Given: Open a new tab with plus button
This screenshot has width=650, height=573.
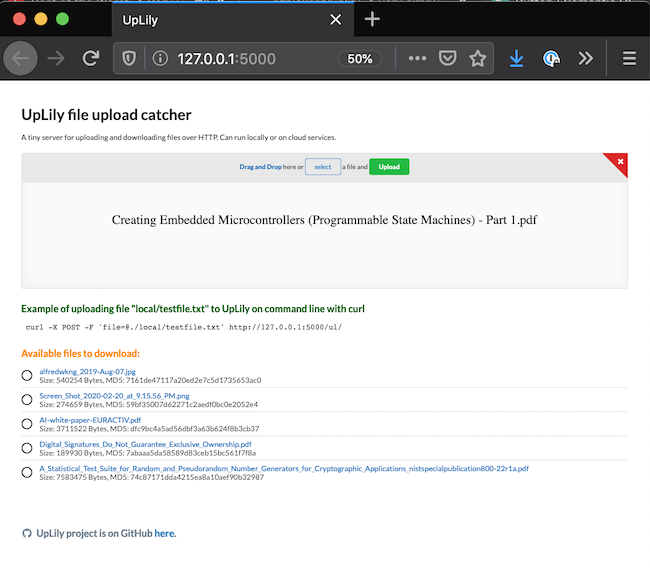Looking at the screenshot, I should 372,19.
